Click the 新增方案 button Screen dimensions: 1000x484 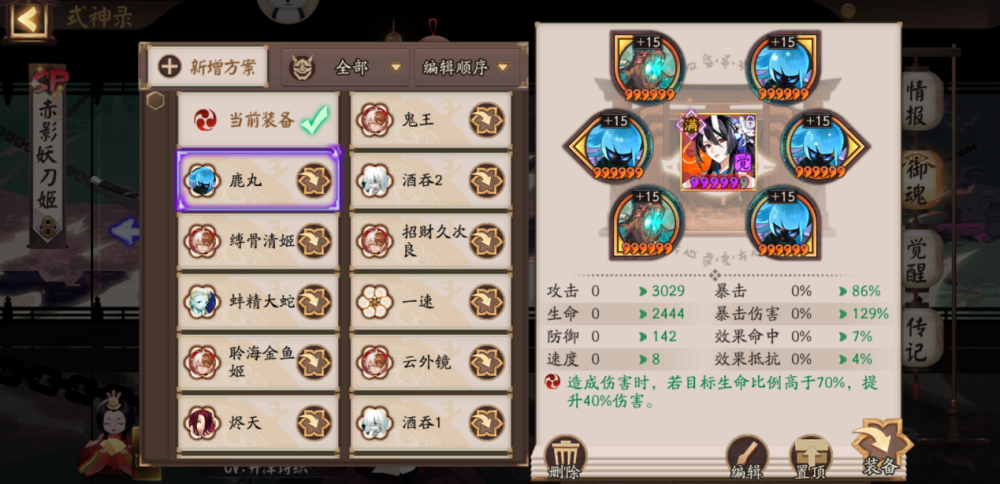(x=207, y=67)
